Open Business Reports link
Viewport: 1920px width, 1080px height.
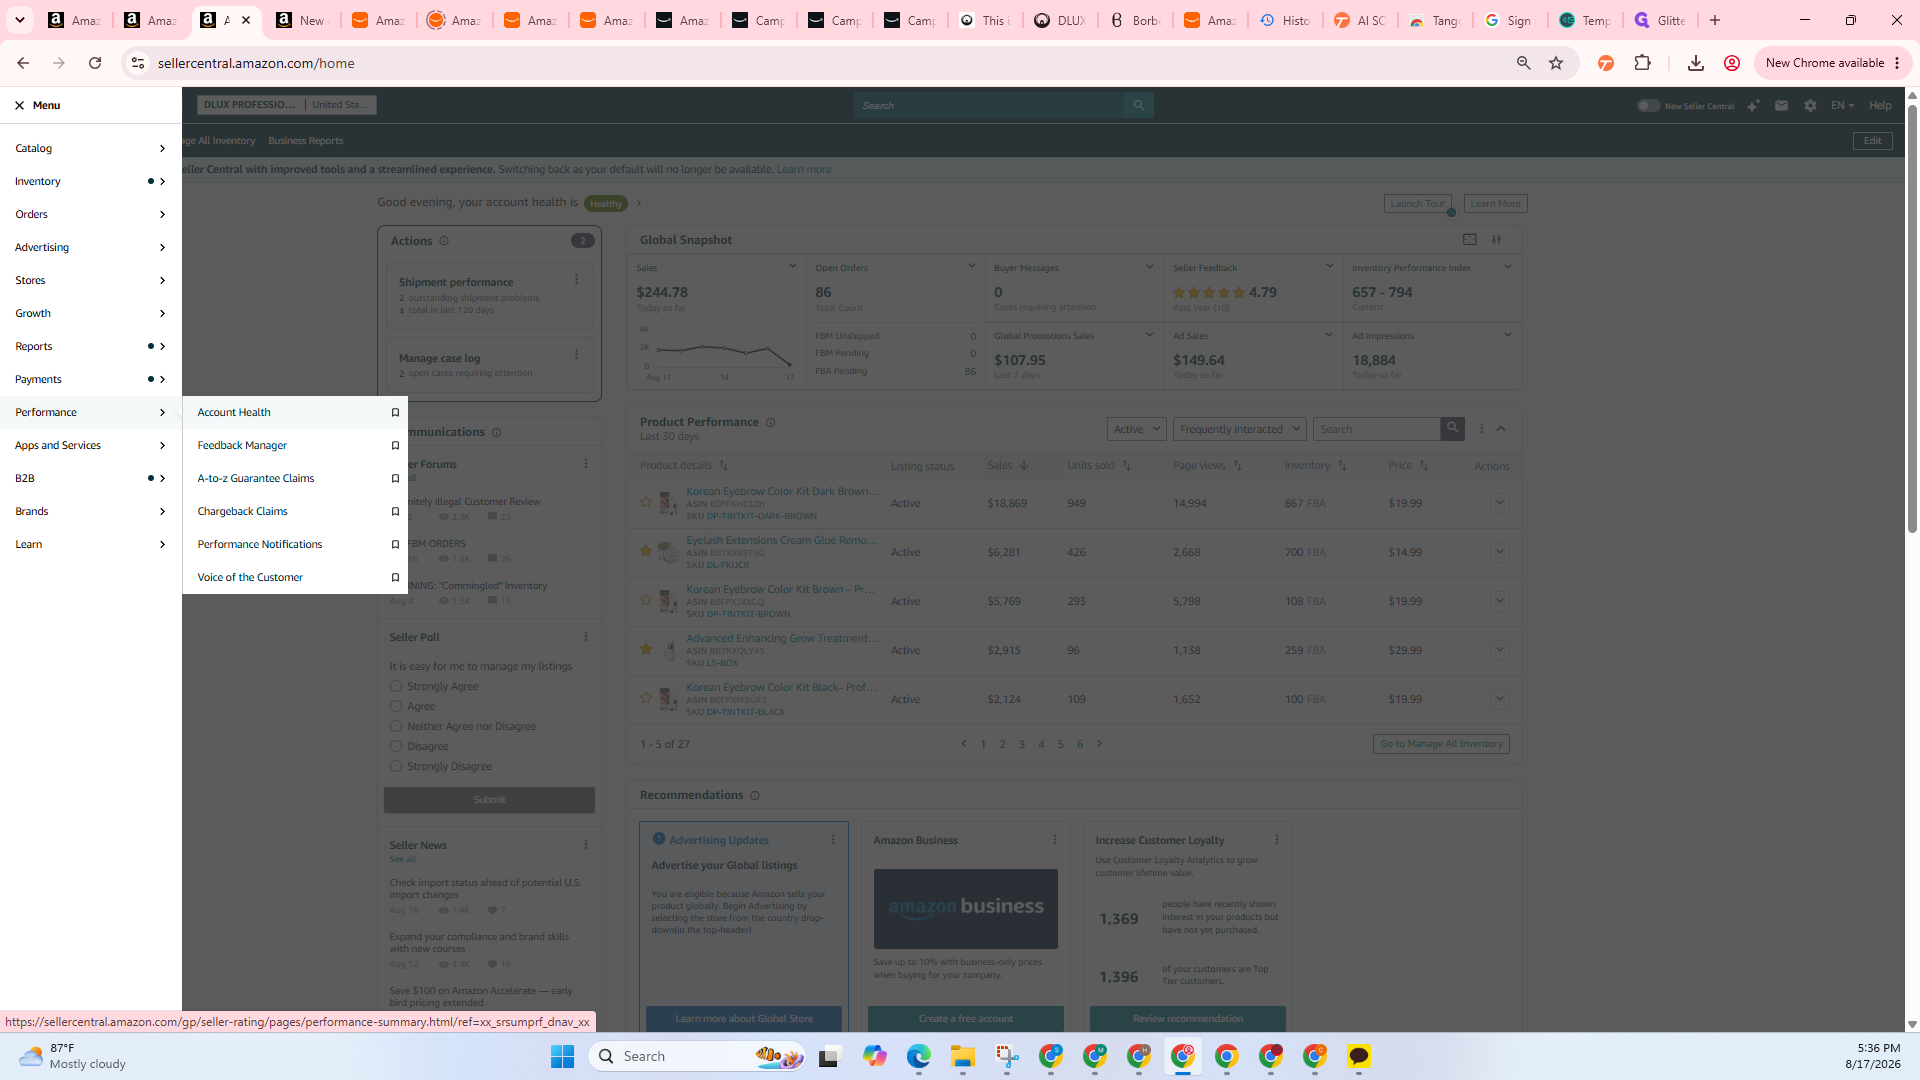click(x=305, y=141)
